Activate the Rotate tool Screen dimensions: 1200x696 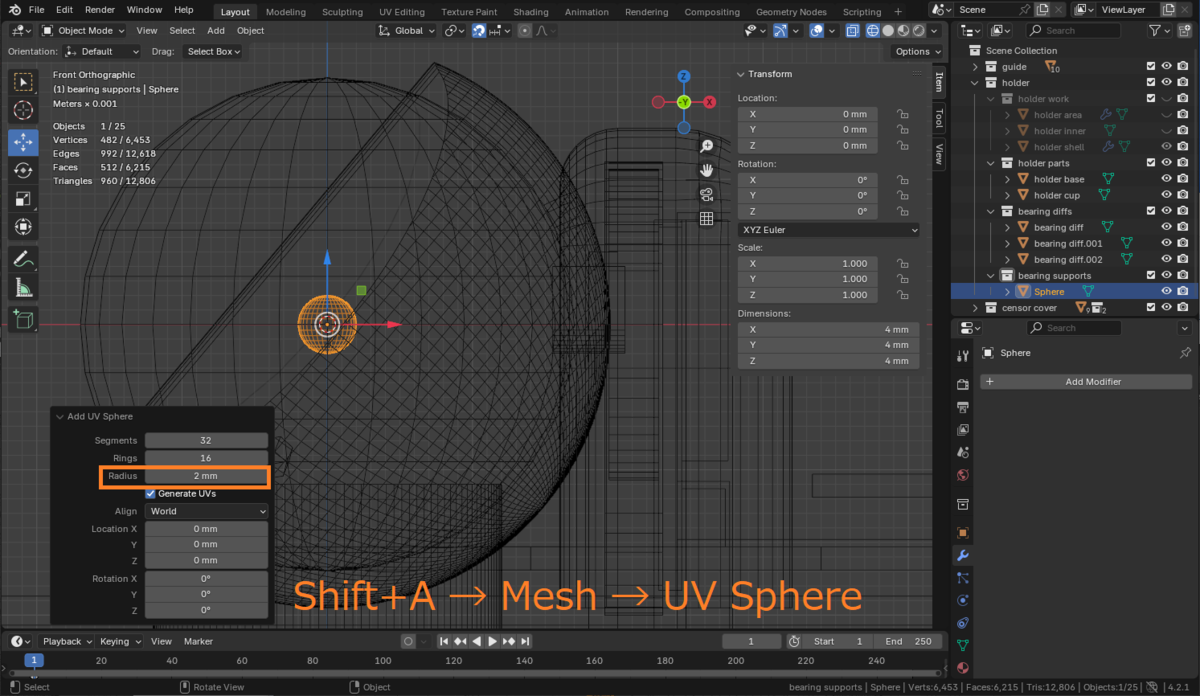point(23,170)
